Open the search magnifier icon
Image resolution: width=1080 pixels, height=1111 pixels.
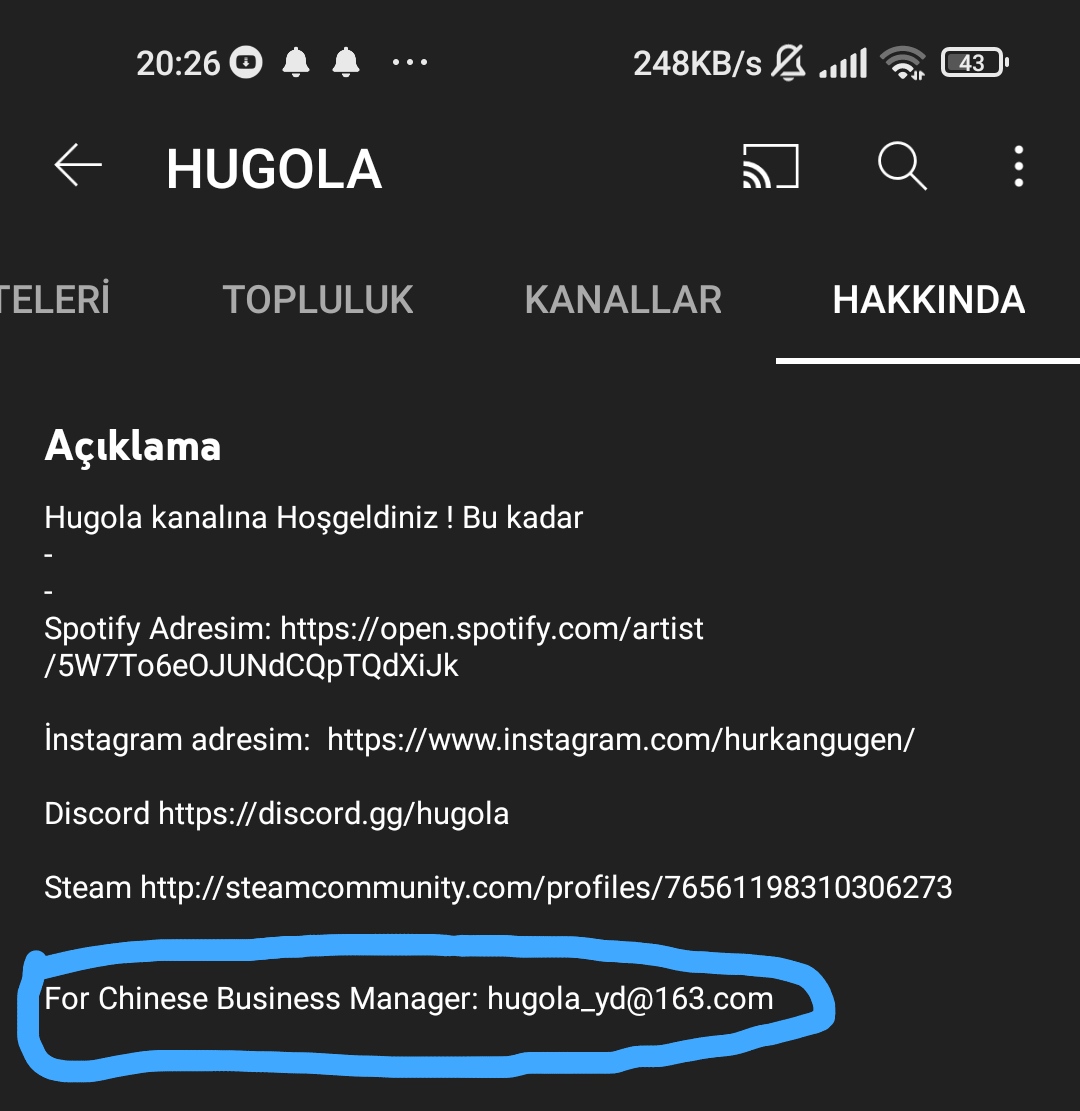tap(901, 166)
